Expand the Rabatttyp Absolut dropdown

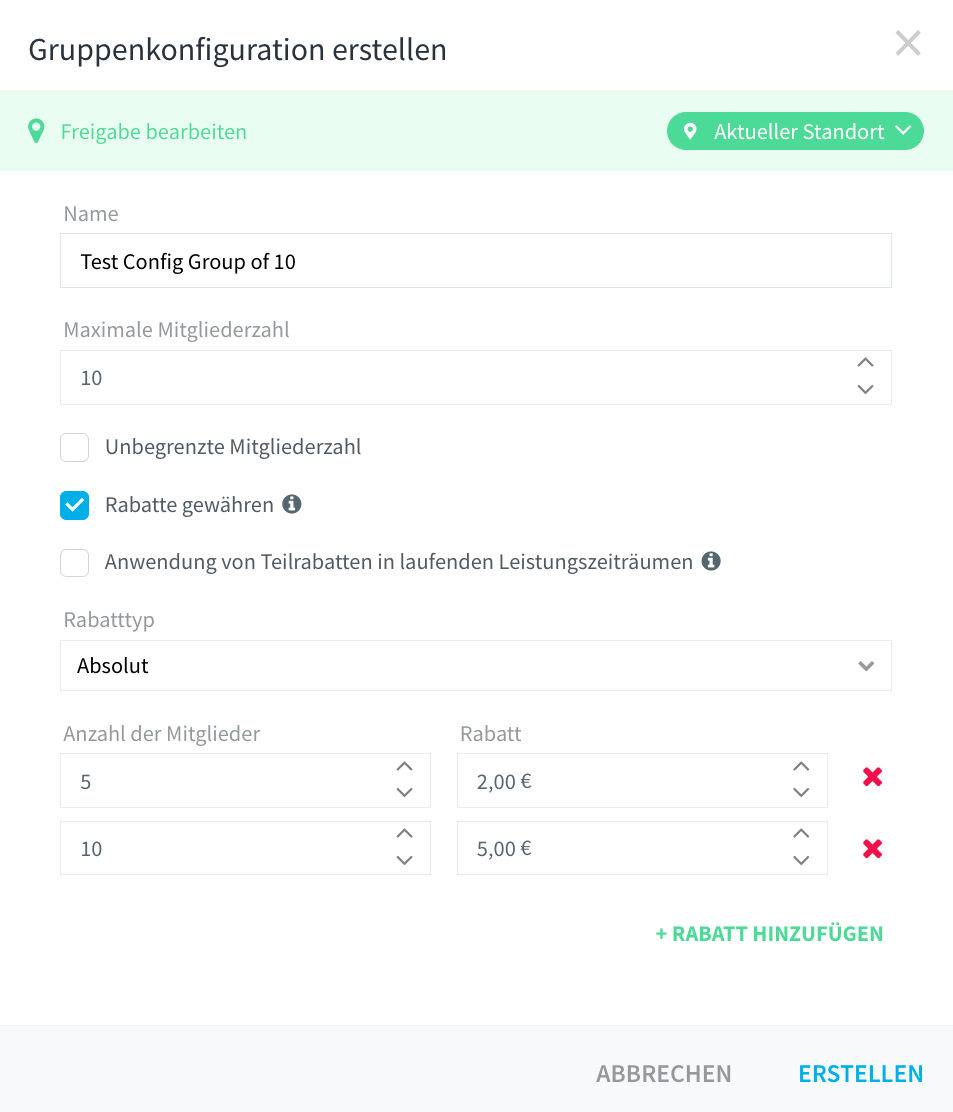[476, 665]
